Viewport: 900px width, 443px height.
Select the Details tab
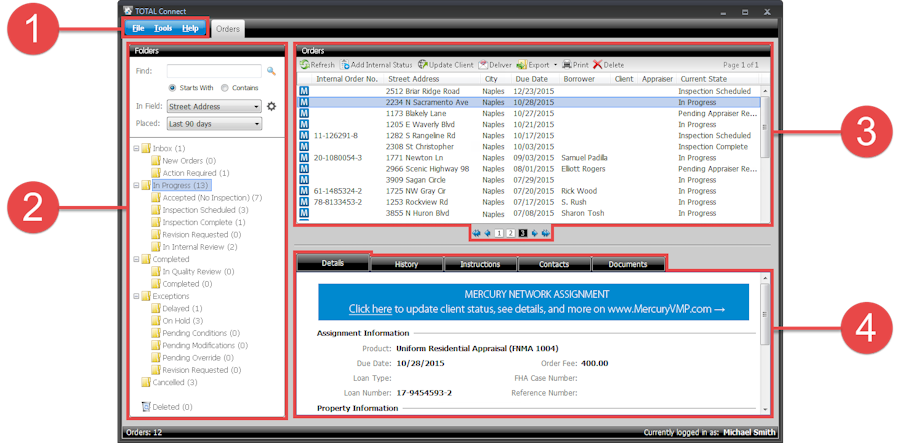point(333,263)
